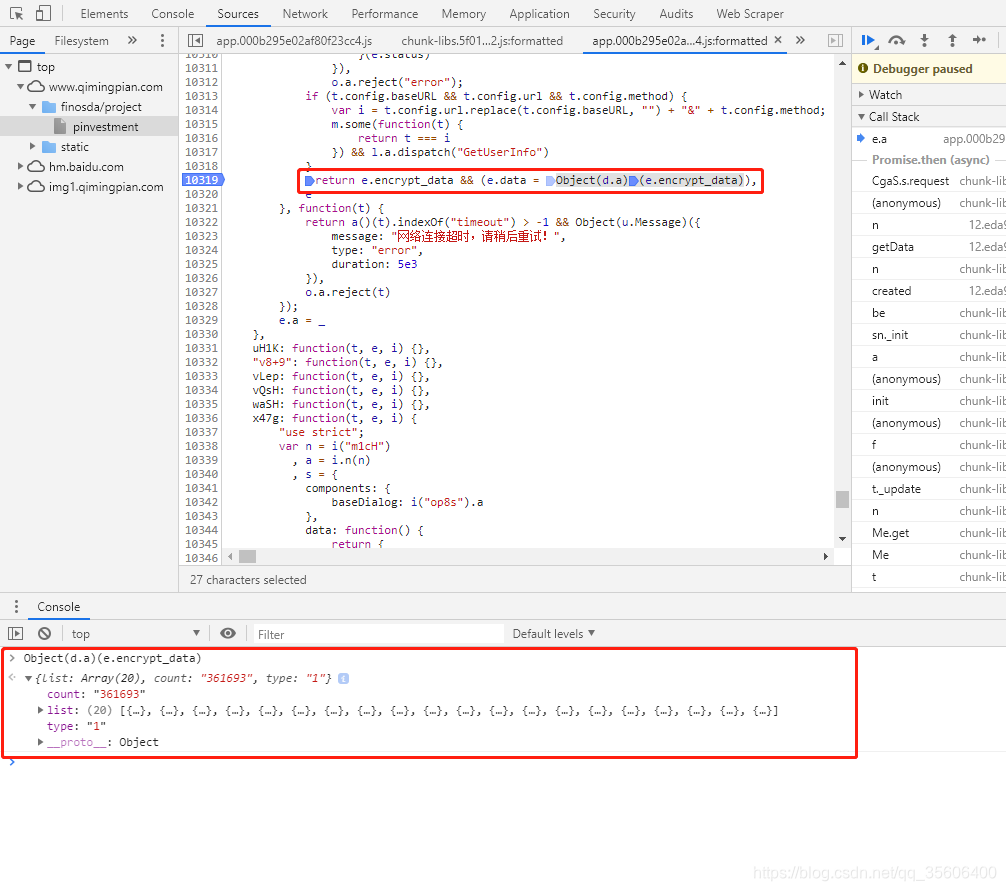The width and height of the screenshot is (1006, 891).
Task: Open the Security panel
Action: tap(614, 13)
